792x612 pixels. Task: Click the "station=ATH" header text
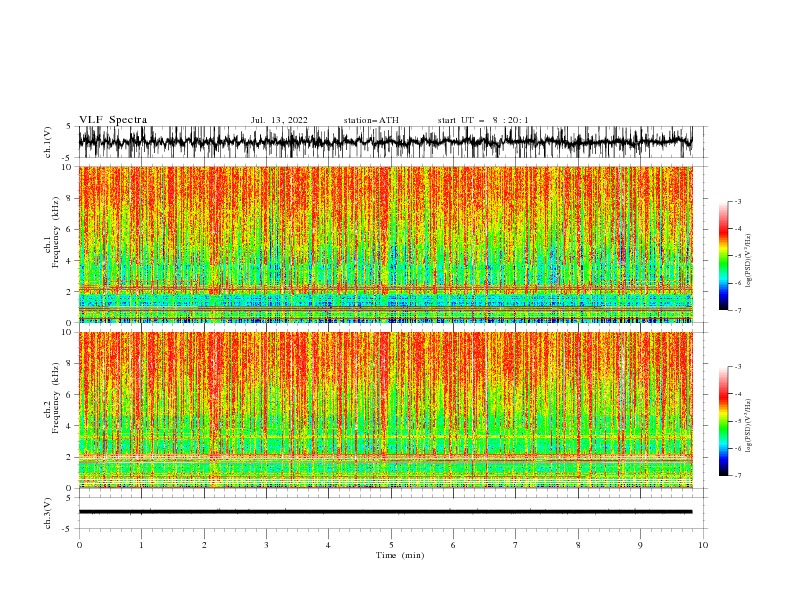pos(371,120)
